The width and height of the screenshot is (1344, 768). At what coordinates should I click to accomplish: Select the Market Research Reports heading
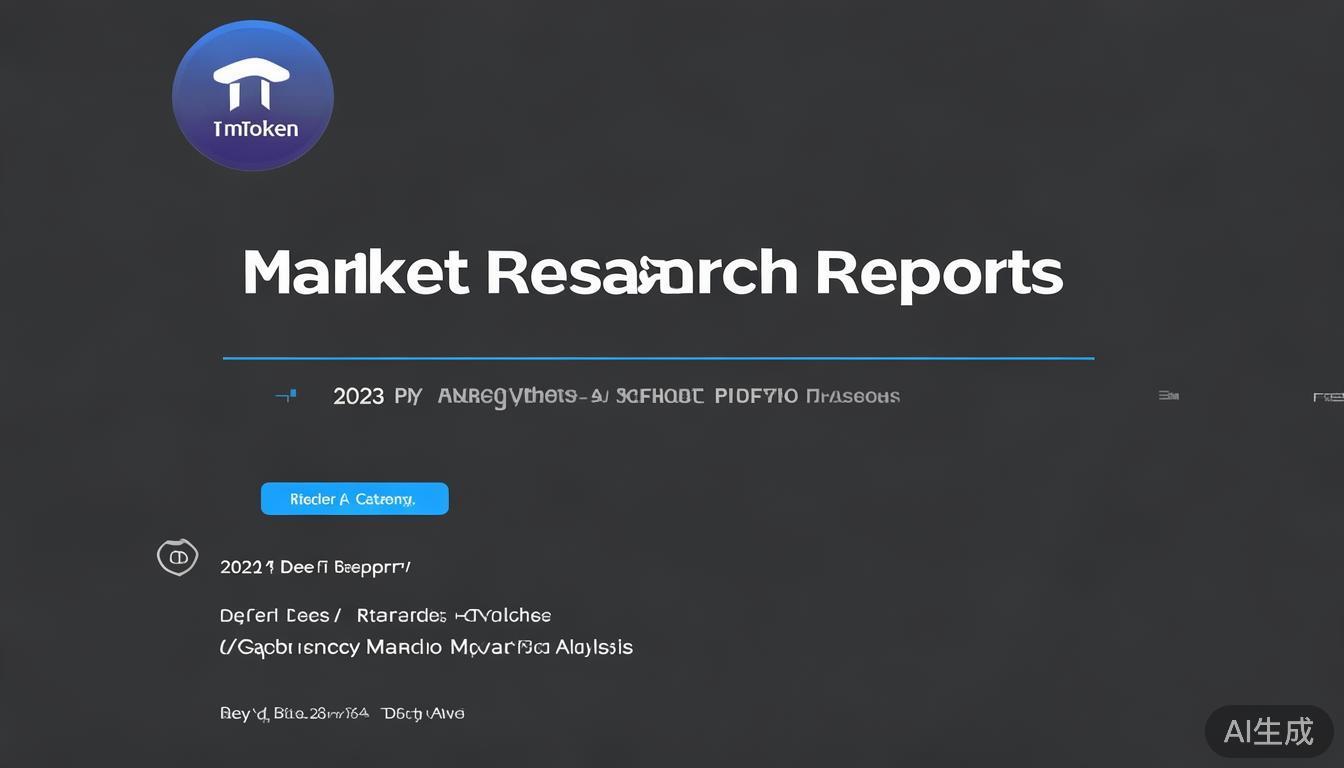click(652, 273)
